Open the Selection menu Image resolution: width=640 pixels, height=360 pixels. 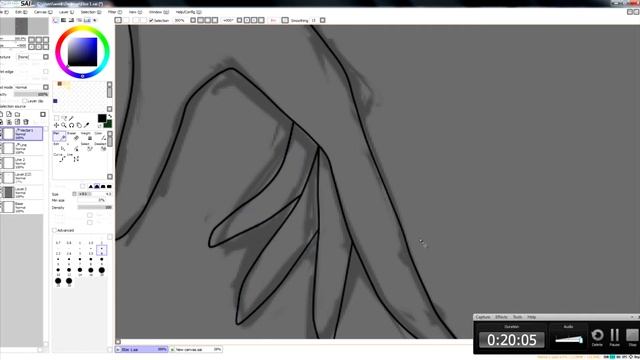[91, 12]
